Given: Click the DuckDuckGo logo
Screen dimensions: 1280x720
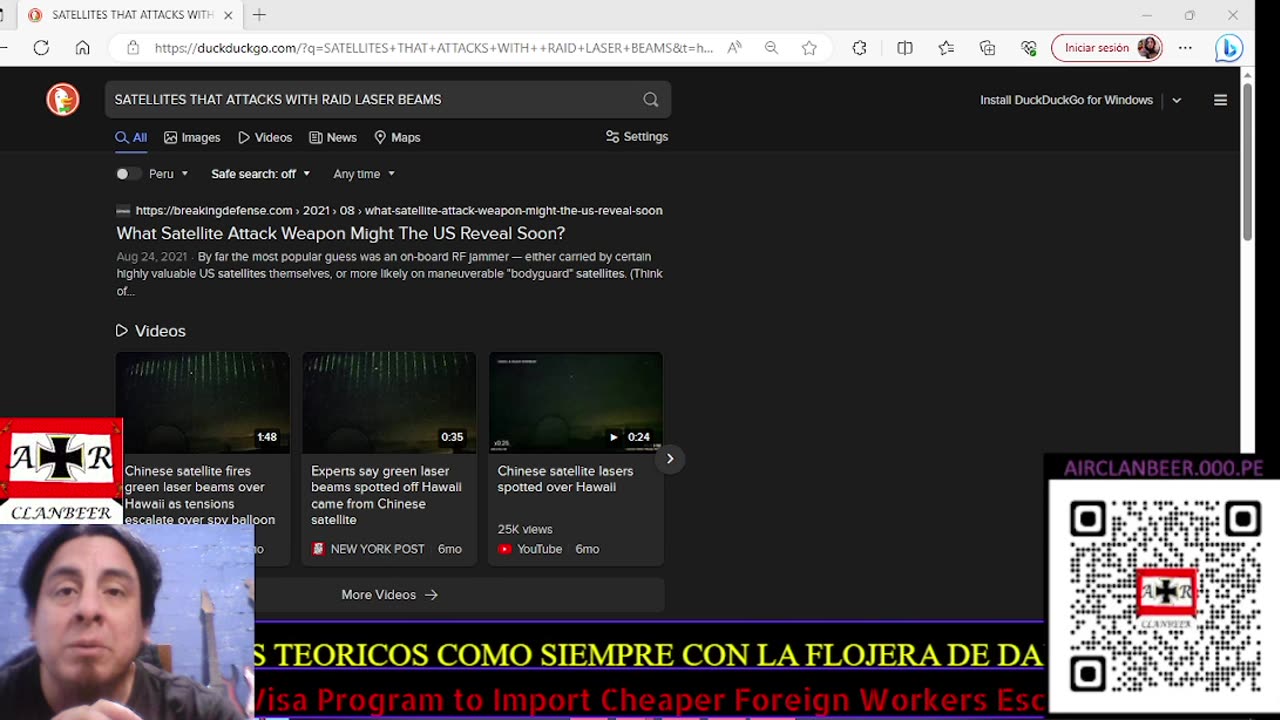Looking at the screenshot, I should click(x=62, y=100).
